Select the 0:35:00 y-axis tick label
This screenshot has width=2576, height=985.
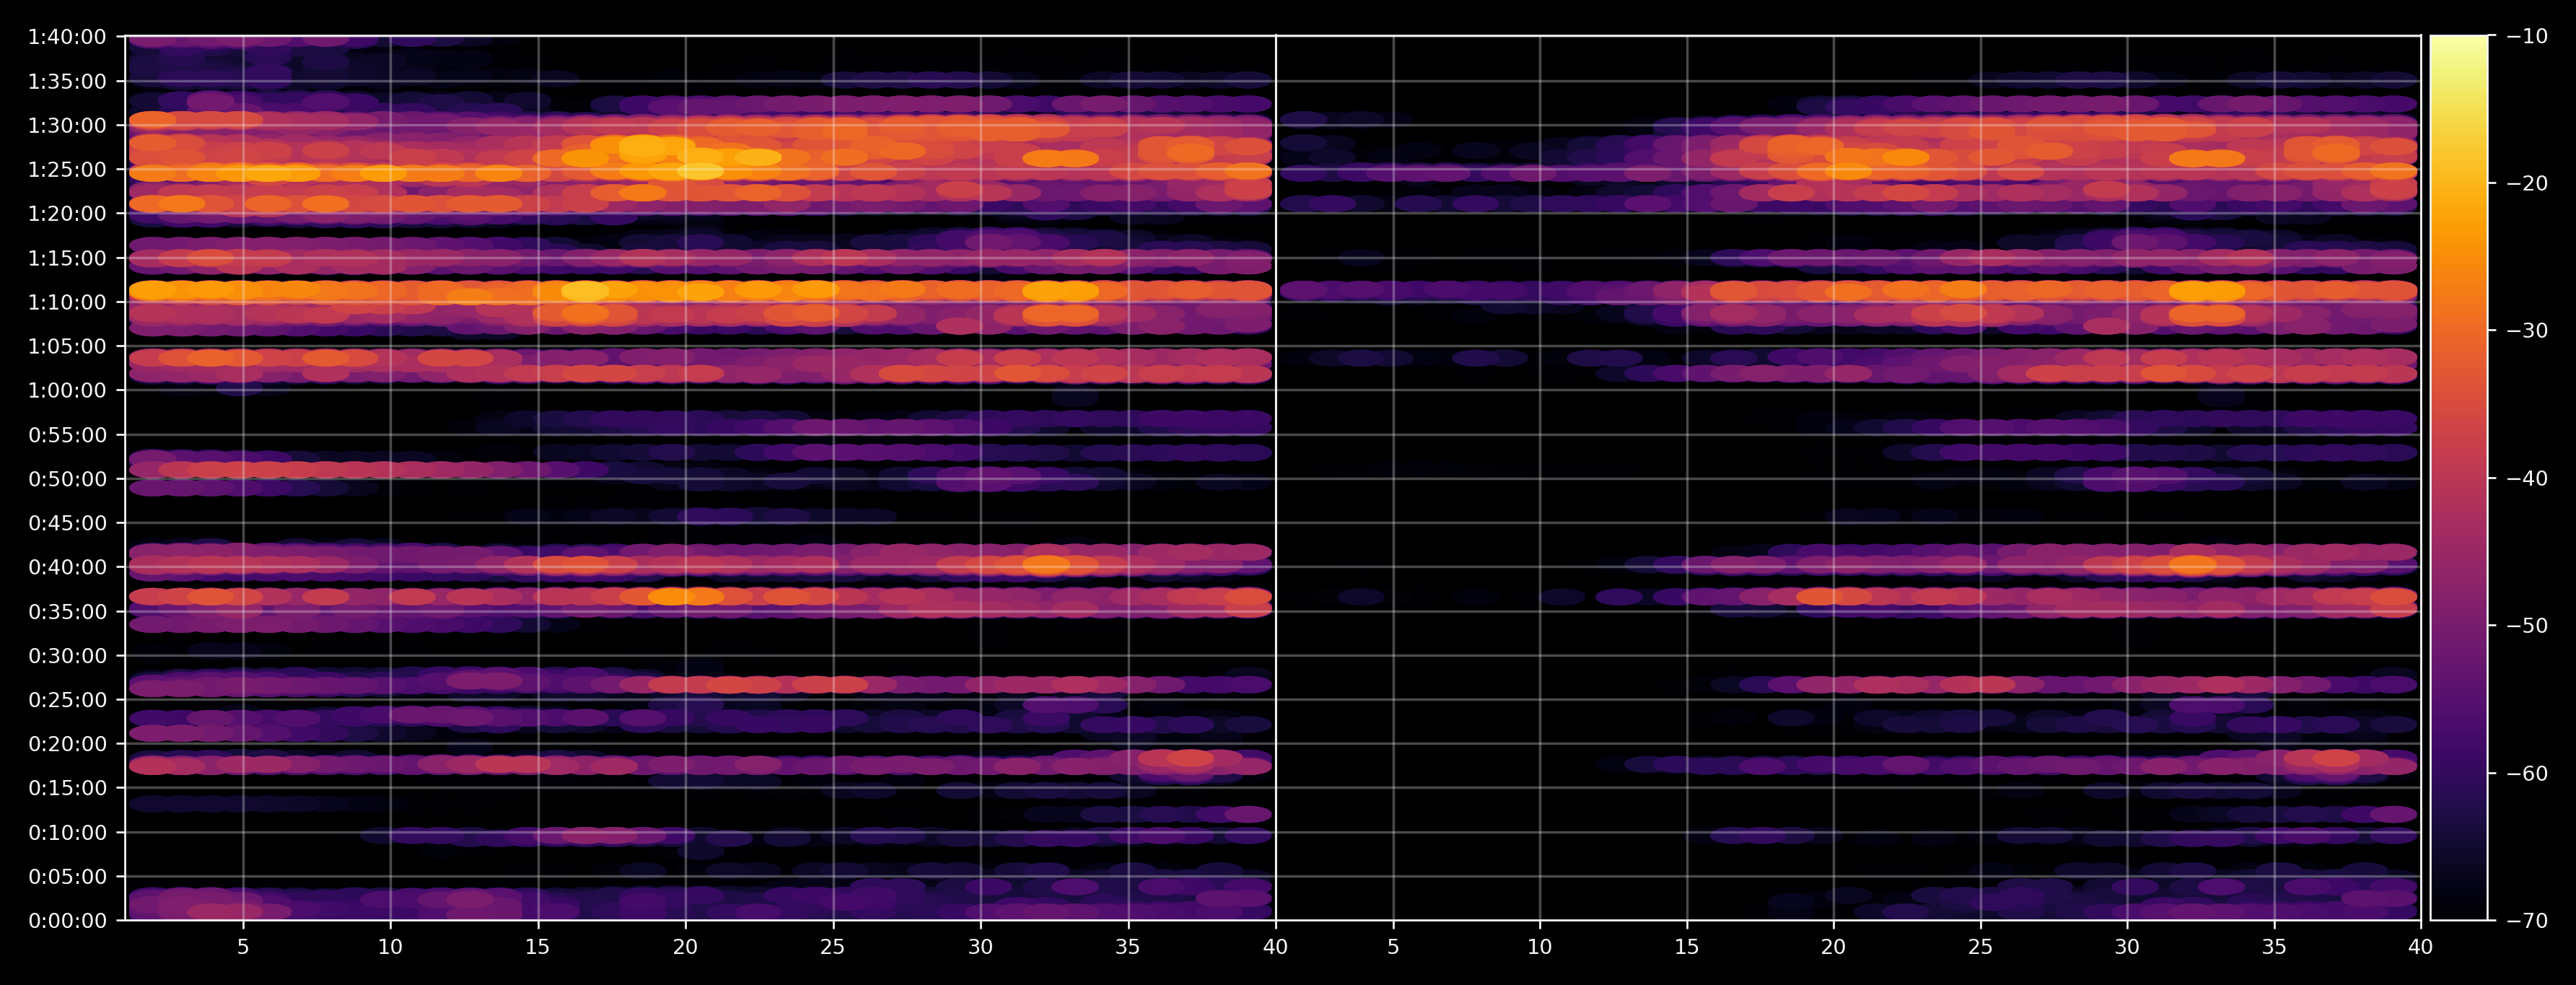point(67,611)
